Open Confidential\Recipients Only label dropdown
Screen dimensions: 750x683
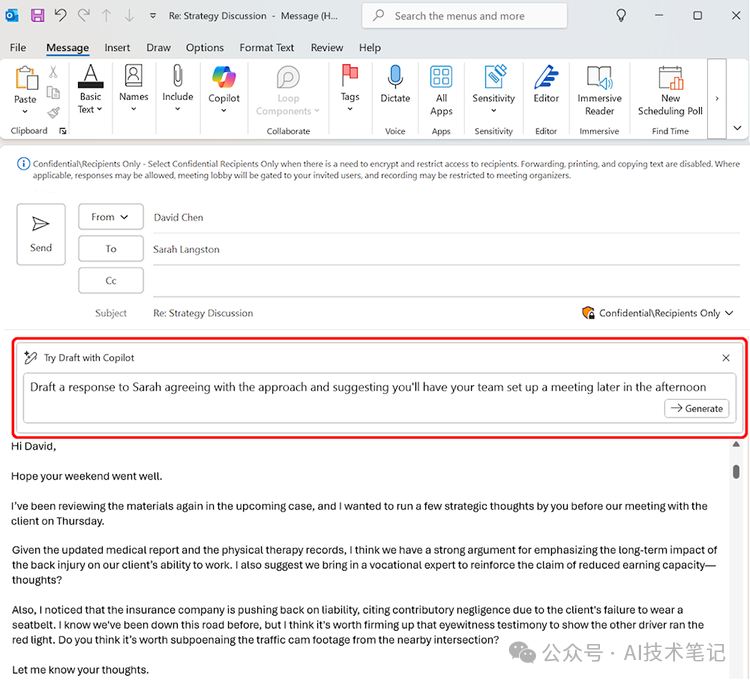click(x=658, y=313)
